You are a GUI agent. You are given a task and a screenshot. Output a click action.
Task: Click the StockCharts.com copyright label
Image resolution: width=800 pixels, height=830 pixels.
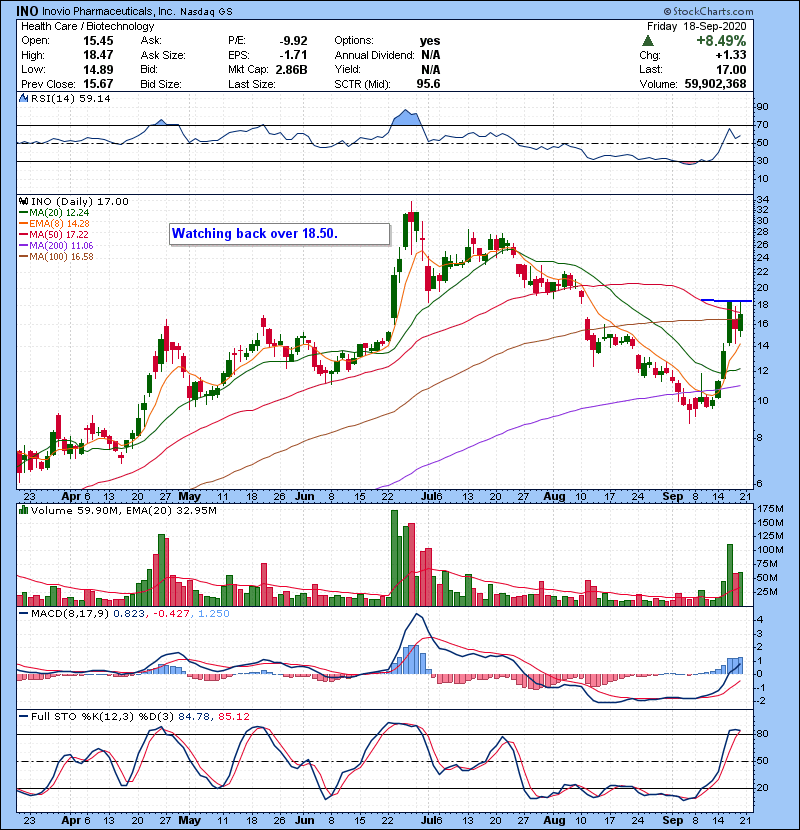click(x=708, y=11)
